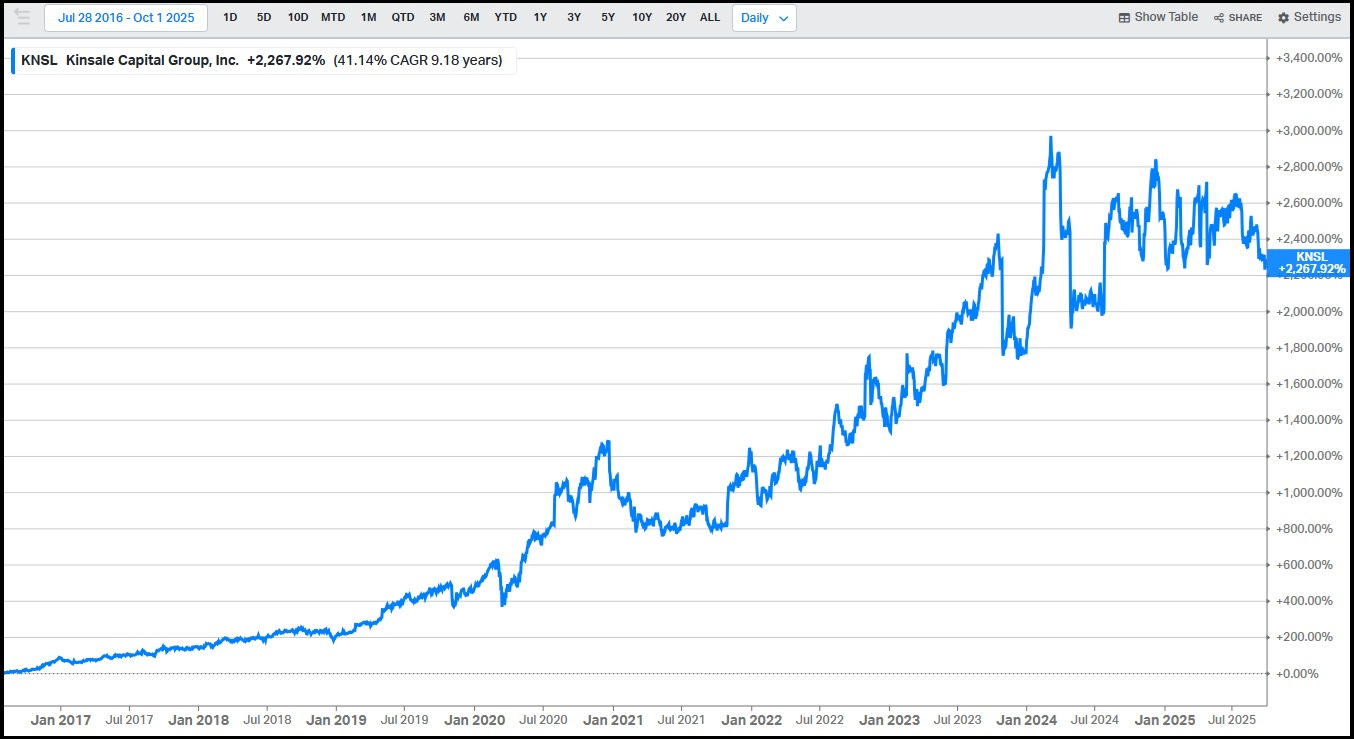The width and height of the screenshot is (1354, 739).
Task: Click the +1,000.00% axis label
Action: pos(1309,493)
